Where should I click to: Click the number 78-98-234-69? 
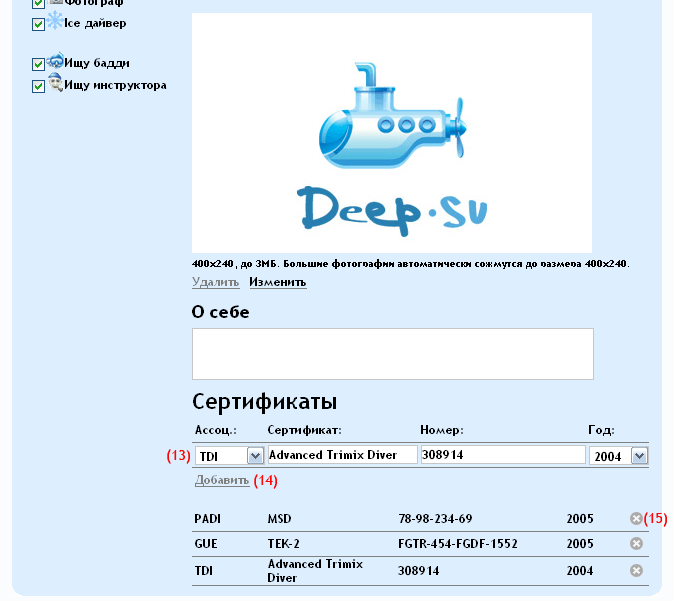tap(435, 519)
